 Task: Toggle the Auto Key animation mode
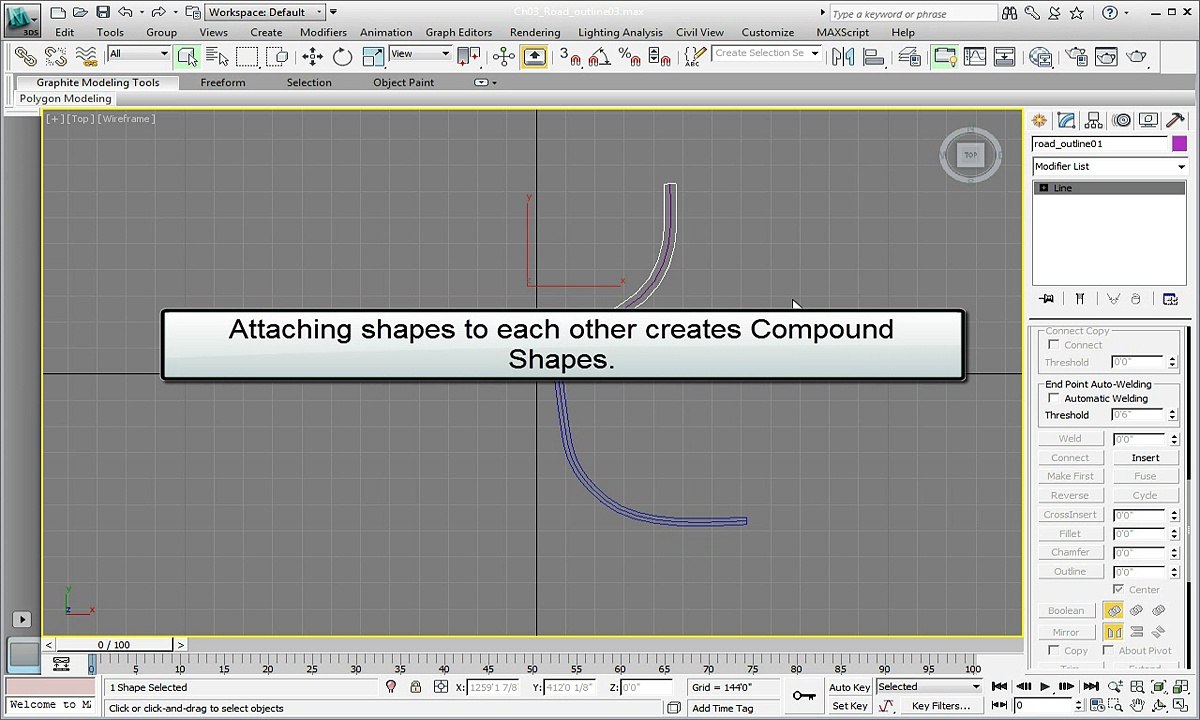pos(849,687)
